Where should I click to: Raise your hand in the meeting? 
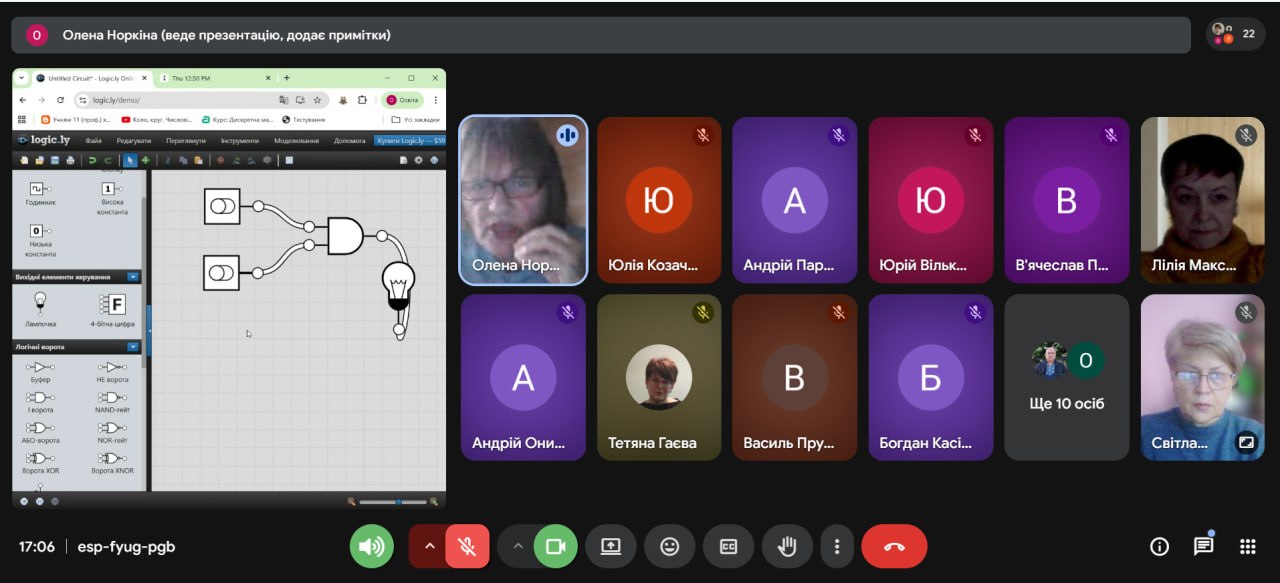787,546
